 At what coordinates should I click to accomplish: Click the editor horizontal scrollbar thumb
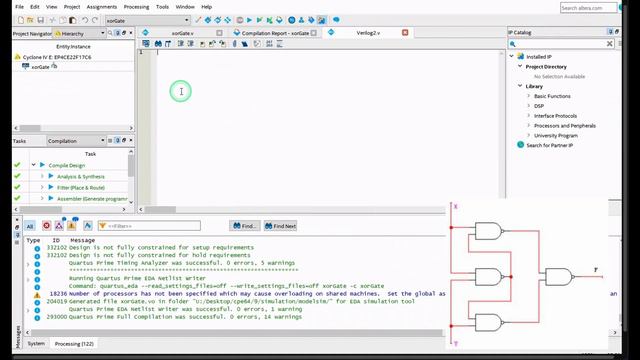[160, 209]
